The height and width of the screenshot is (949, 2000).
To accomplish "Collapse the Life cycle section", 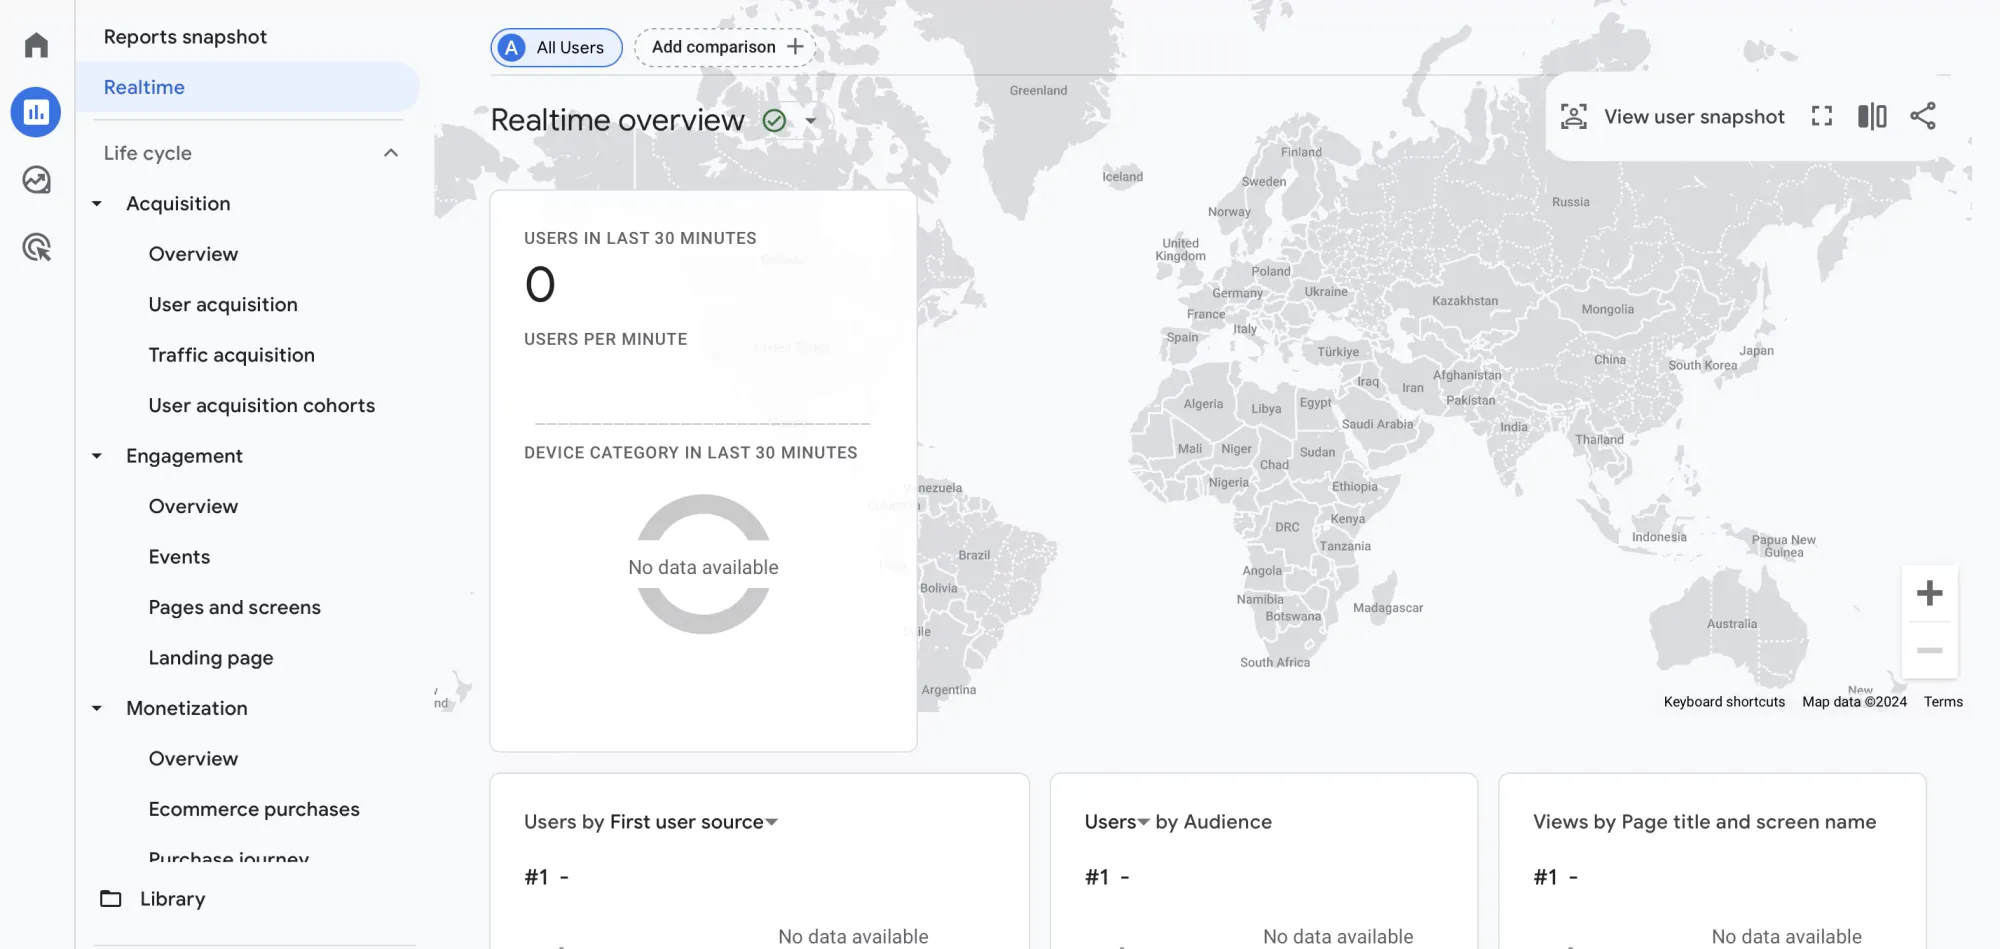I will [390, 153].
